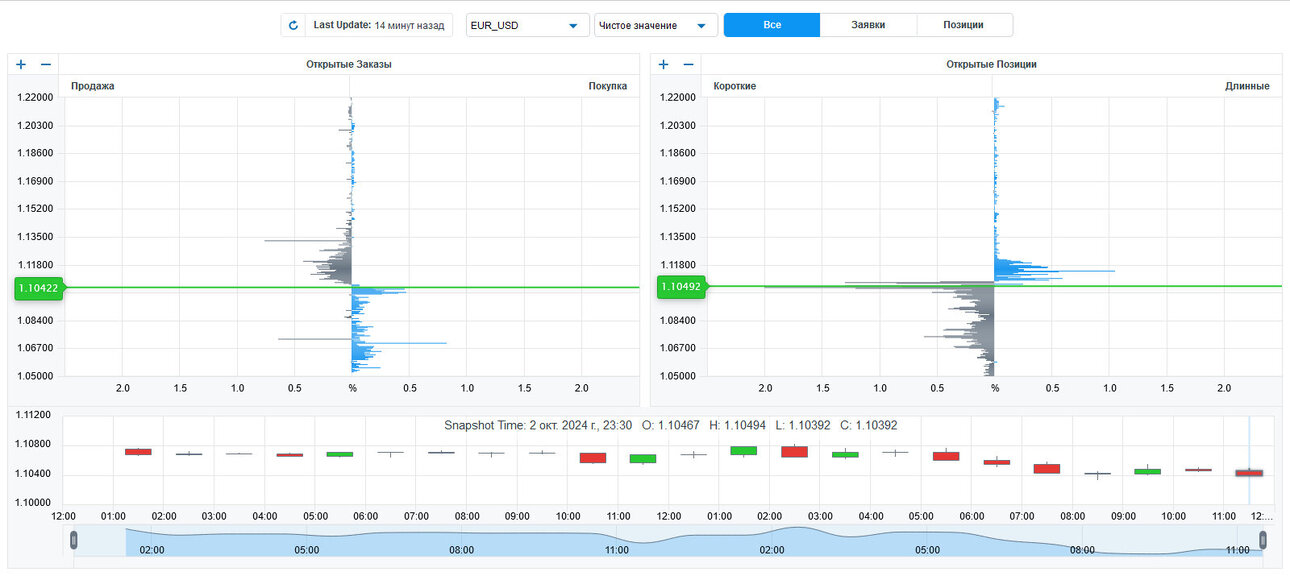
Task: Click the 1.10492 price marker
Action: point(681,286)
